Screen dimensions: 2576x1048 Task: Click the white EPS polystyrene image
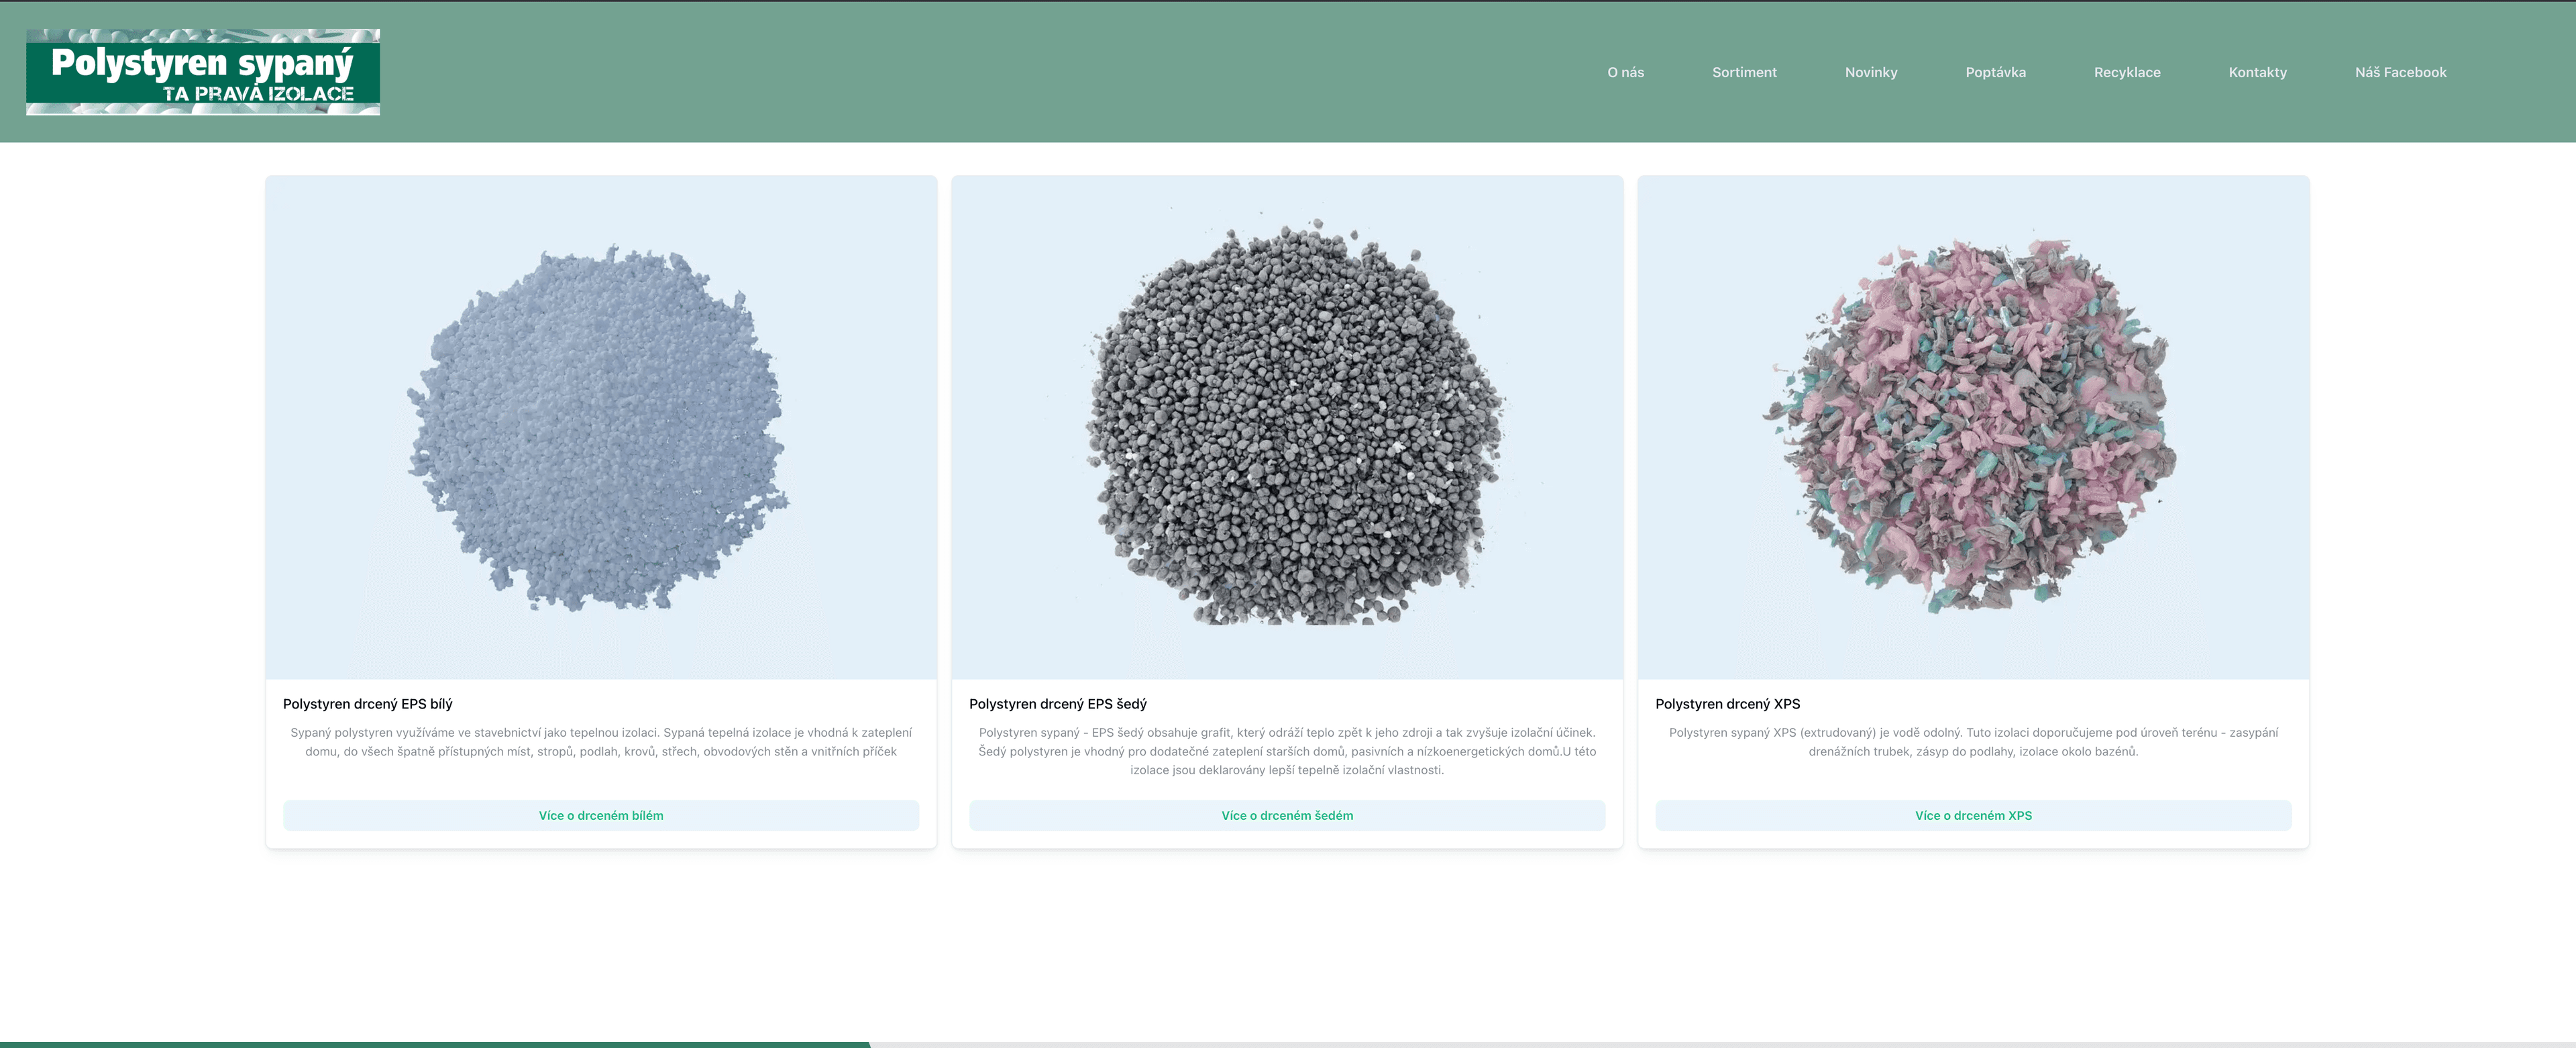click(601, 427)
